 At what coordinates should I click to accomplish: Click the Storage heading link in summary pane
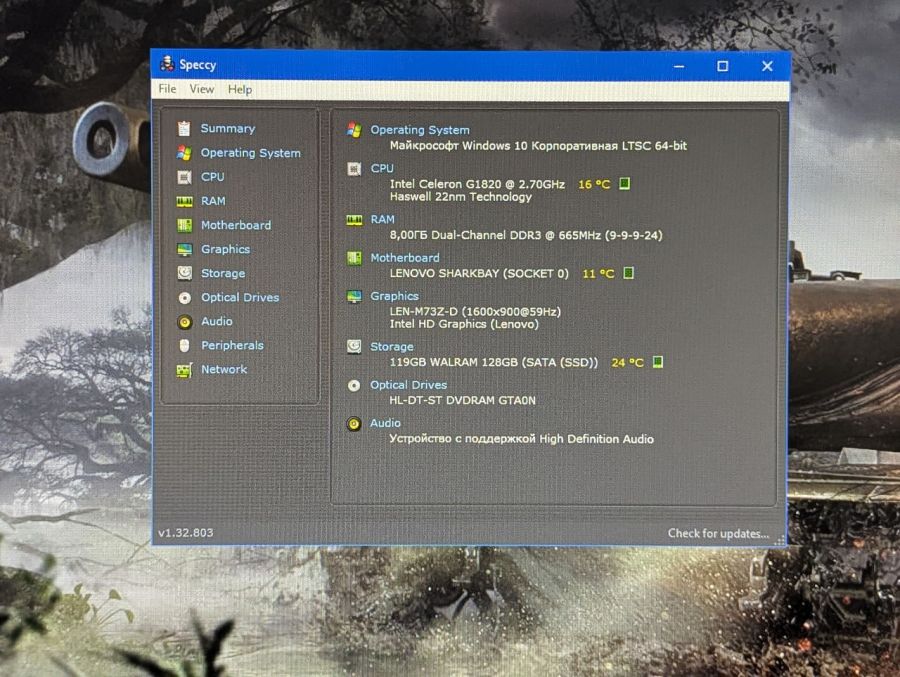pyautogui.click(x=391, y=347)
